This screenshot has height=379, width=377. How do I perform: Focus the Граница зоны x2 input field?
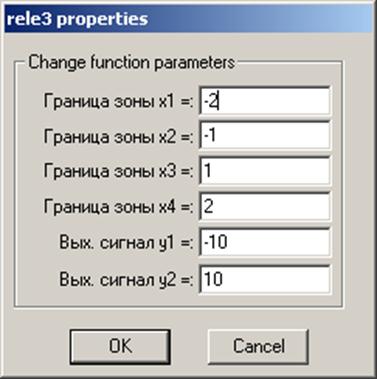coord(265,136)
